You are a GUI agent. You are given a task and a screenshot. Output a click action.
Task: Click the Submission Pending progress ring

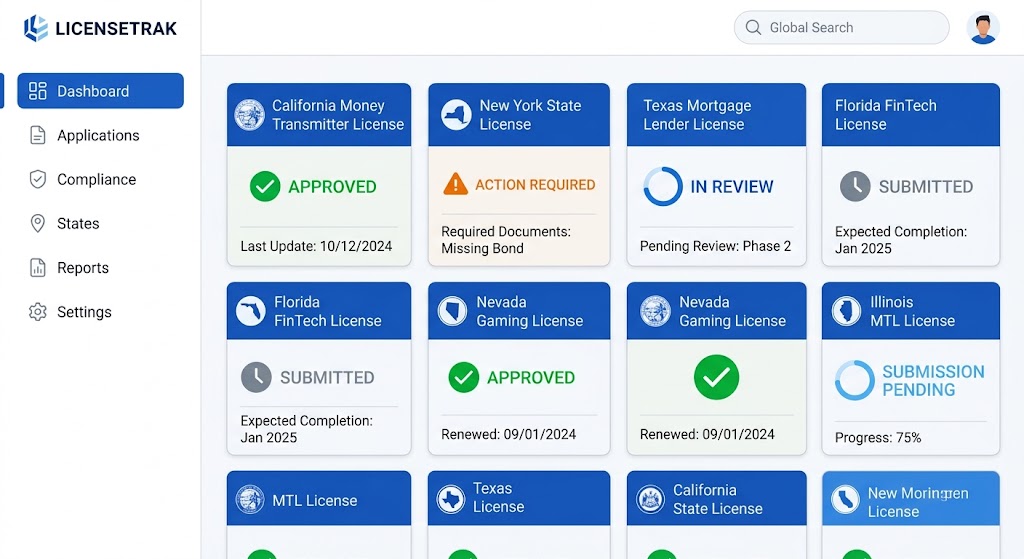click(x=854, y=380)
